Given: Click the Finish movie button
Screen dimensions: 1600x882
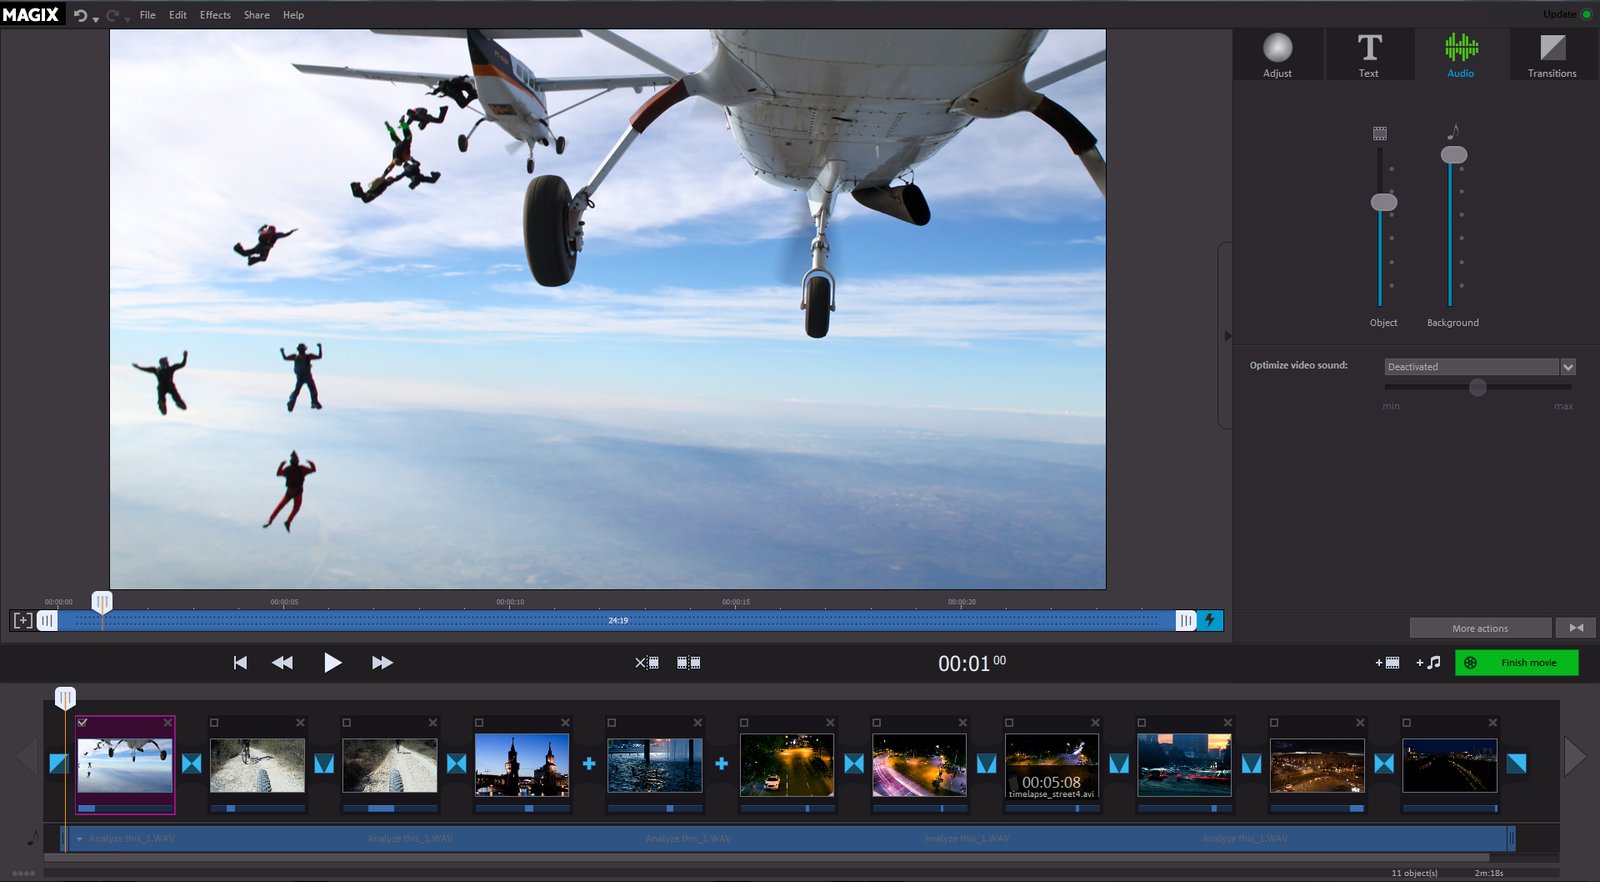Looking at the screenshot, I should [1517, 662].
